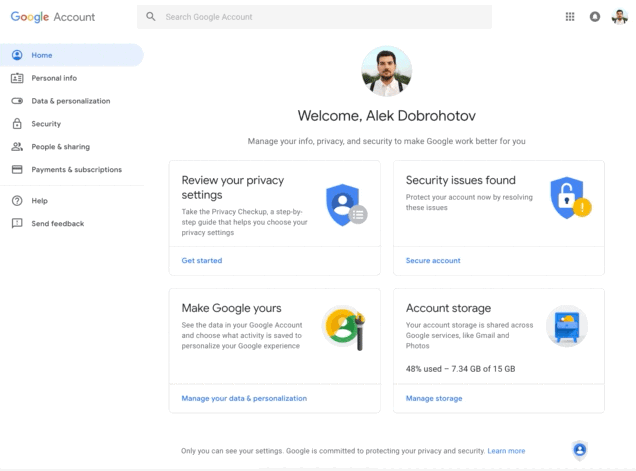Image resolution: width=636 pixels, height=471 pixels.
Task: Click the Security padlock icon
Action: click(x=17, y=123)
